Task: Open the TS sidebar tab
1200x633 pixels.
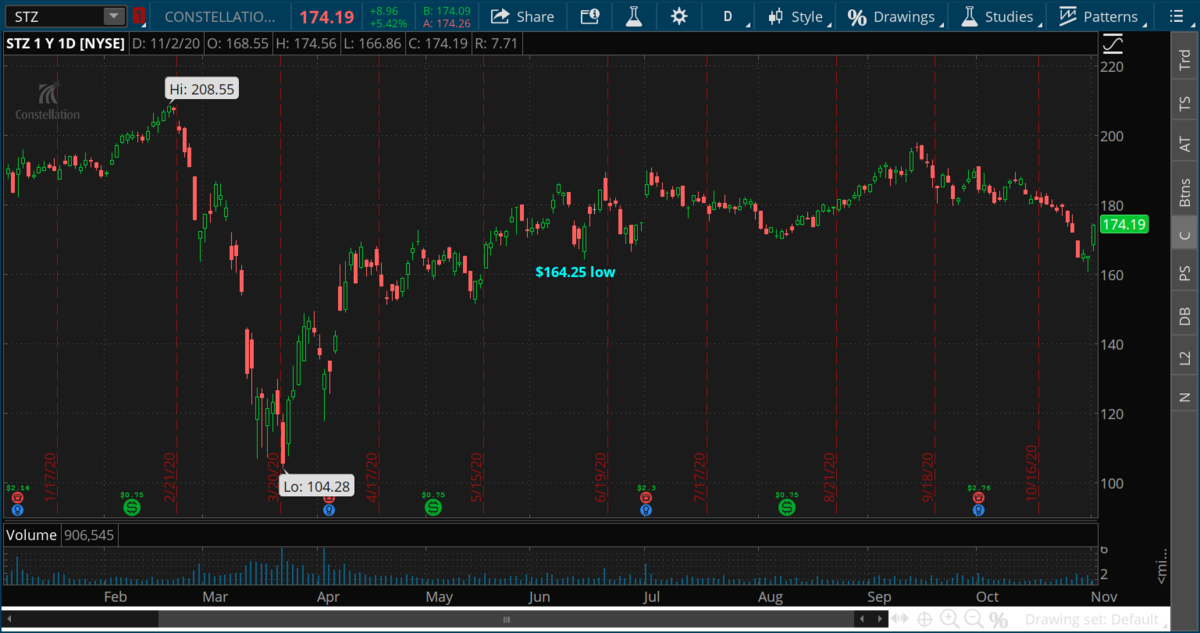Action: click(x=1185, y=103)
